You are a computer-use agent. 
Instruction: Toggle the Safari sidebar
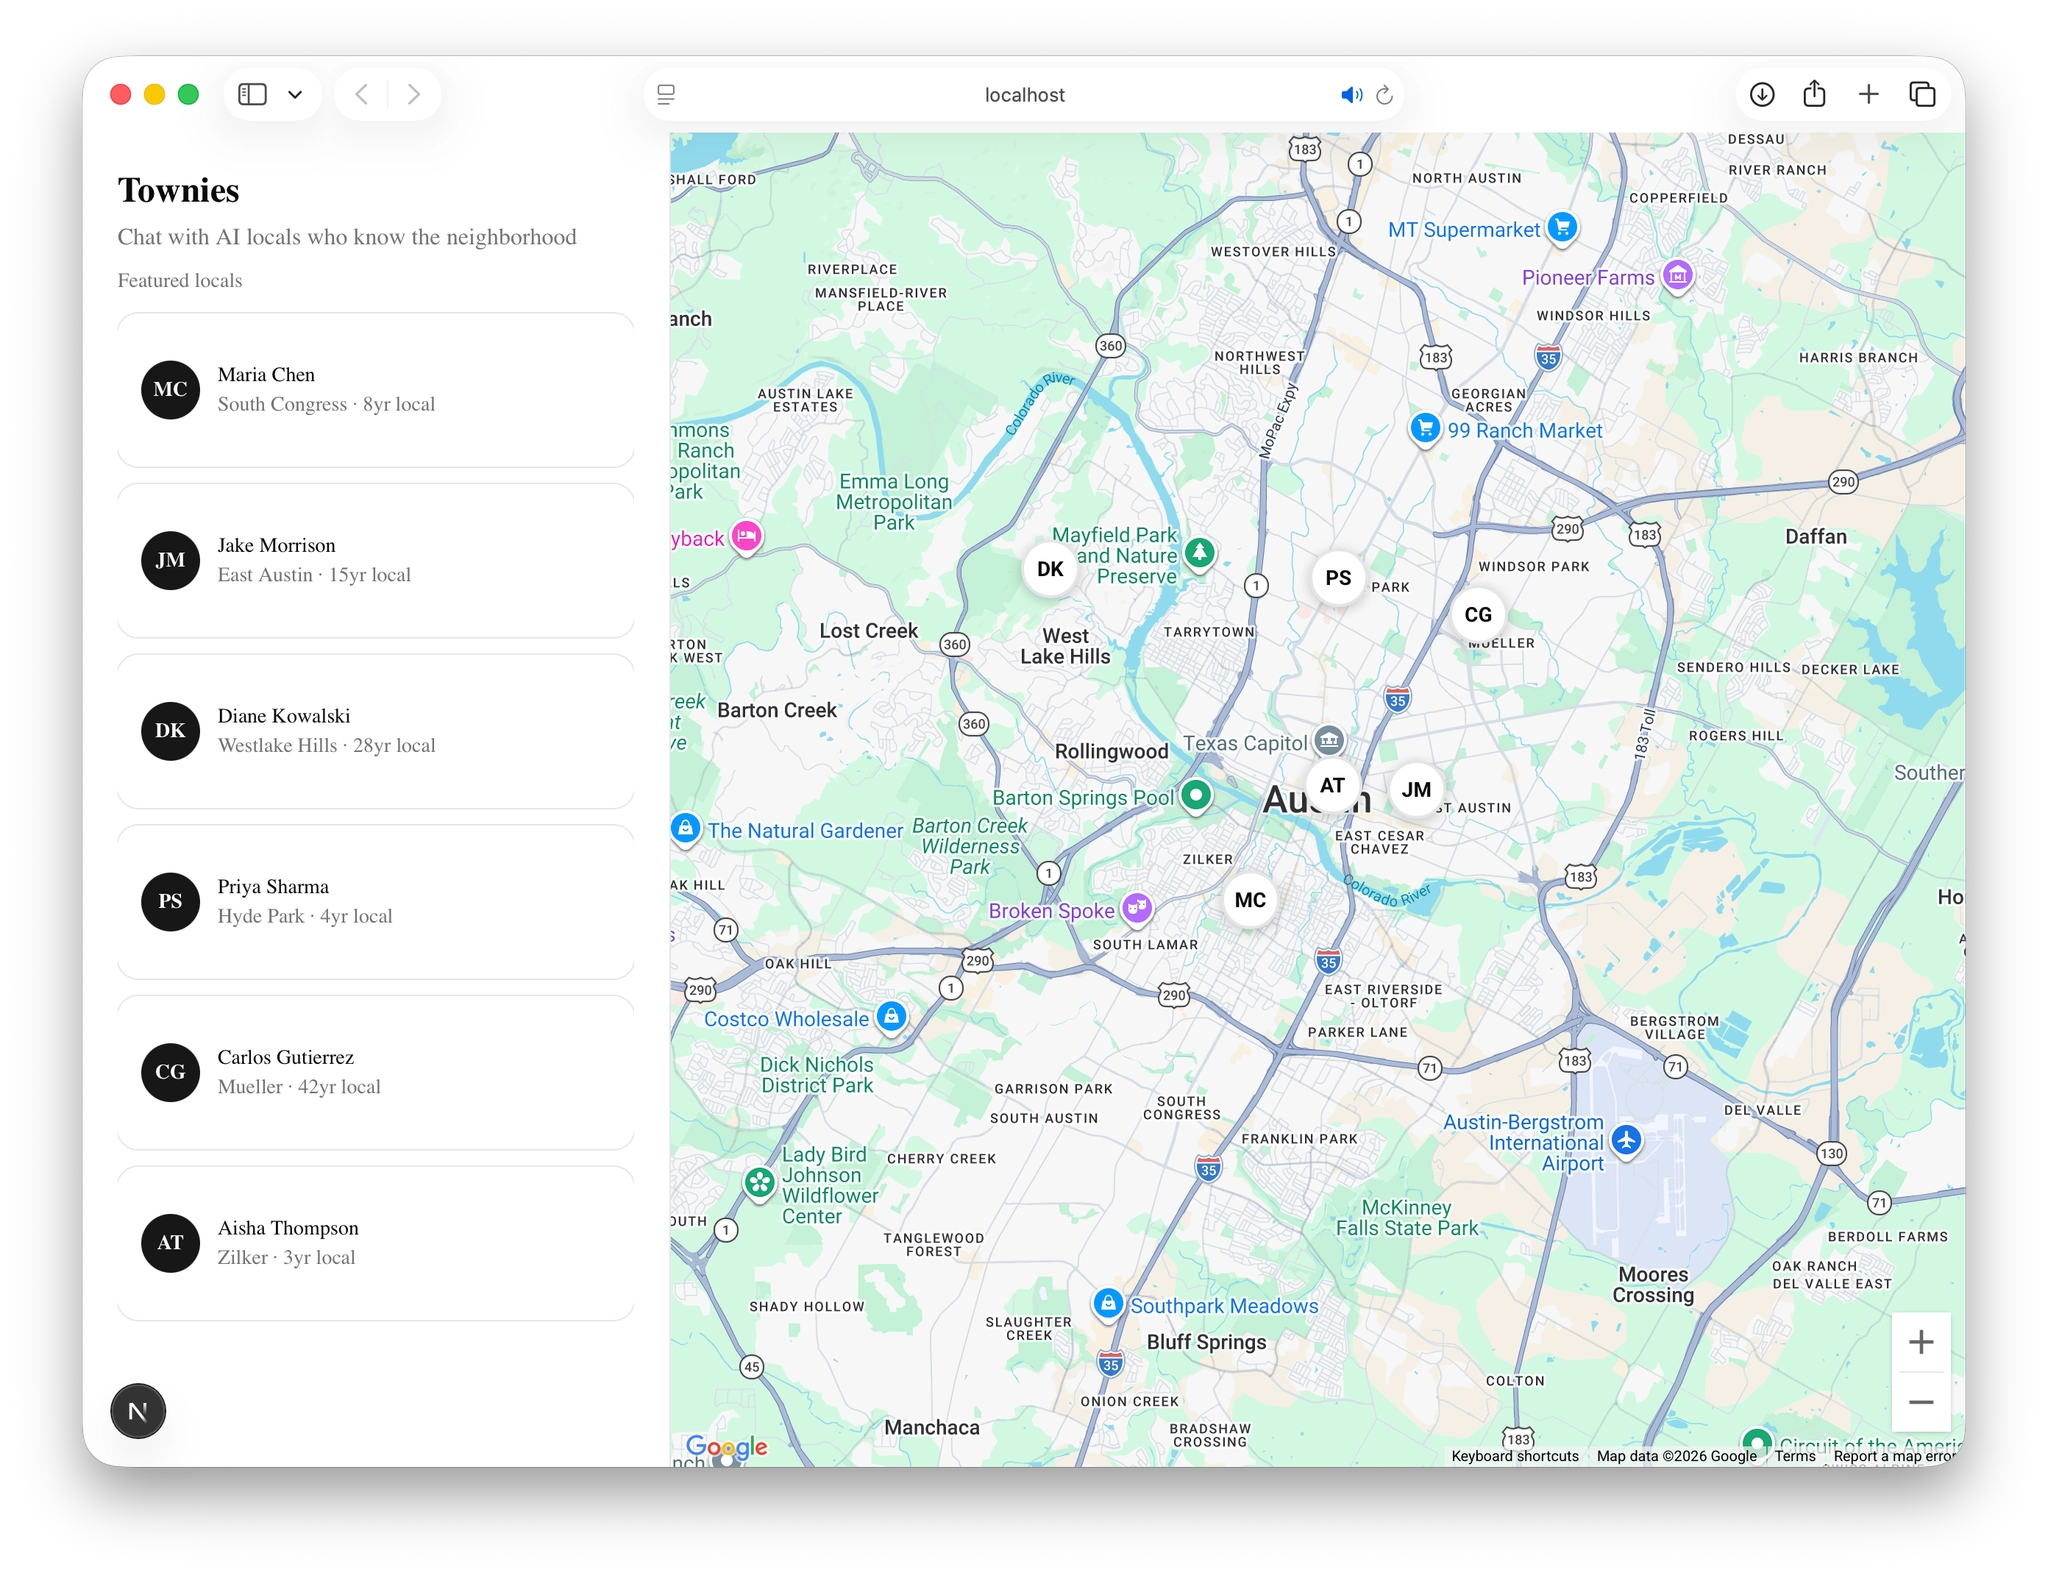pos(253,93)
